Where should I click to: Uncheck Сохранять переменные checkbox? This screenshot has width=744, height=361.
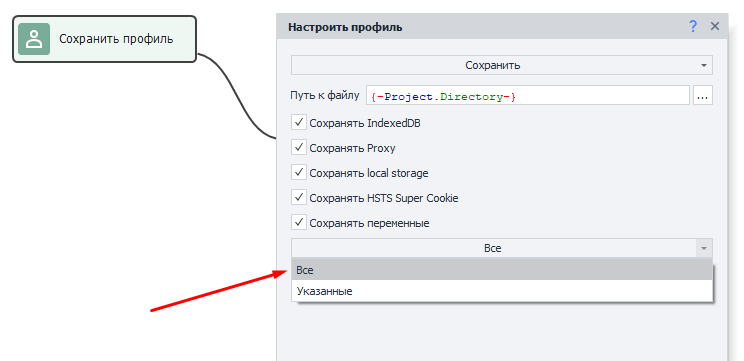(x=299, y=222)
